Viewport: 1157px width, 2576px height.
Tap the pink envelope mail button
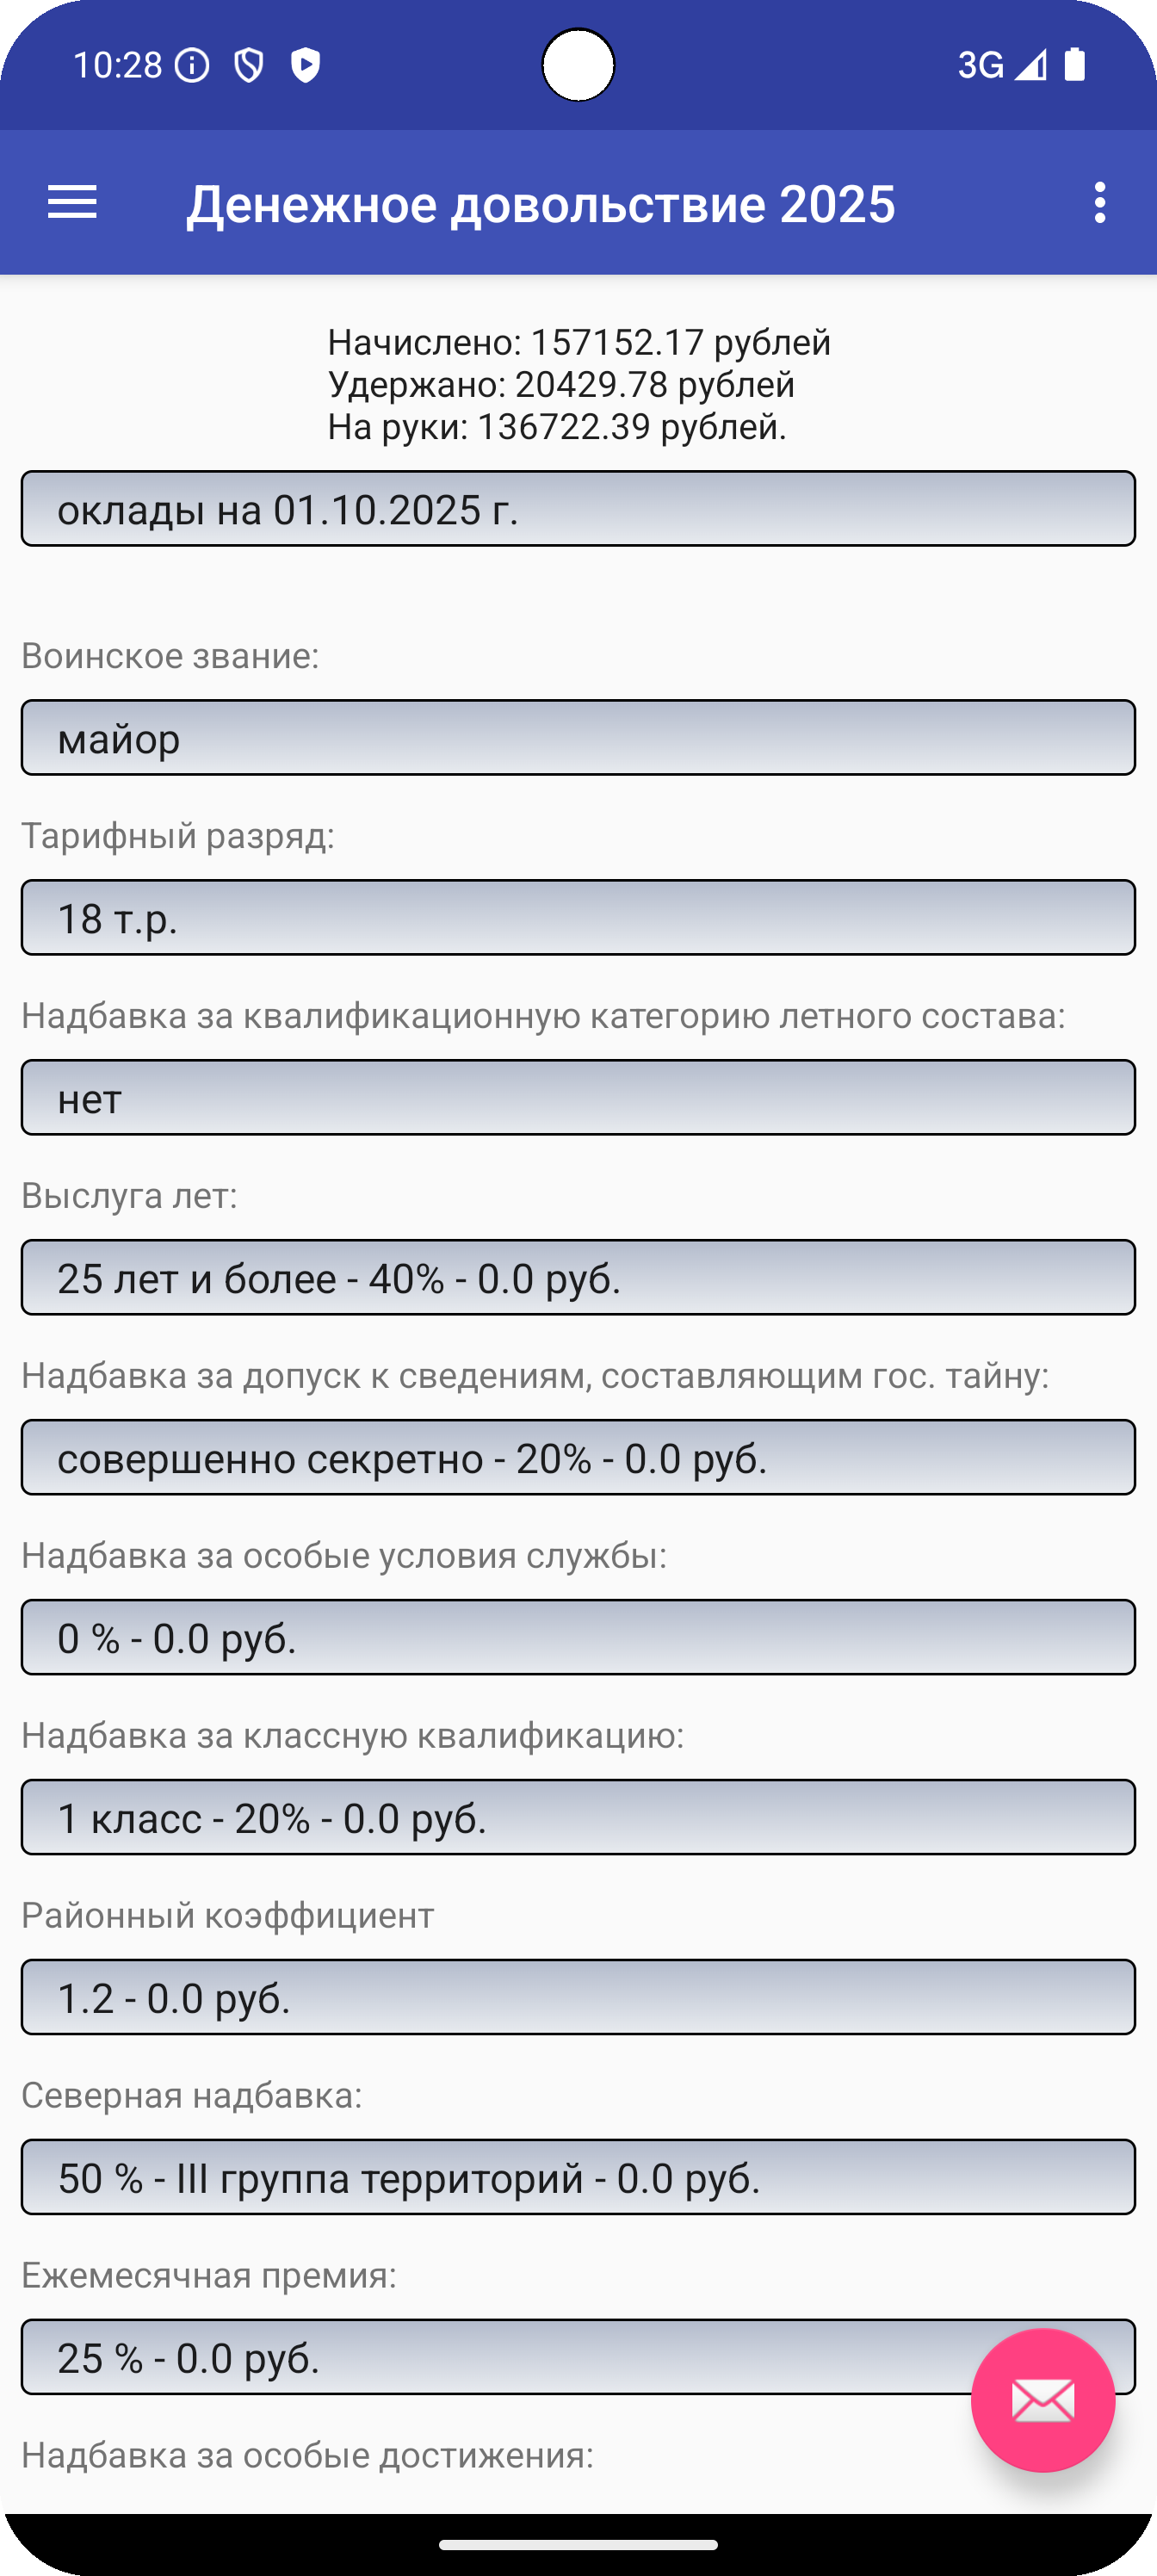click(1043, 2400)
